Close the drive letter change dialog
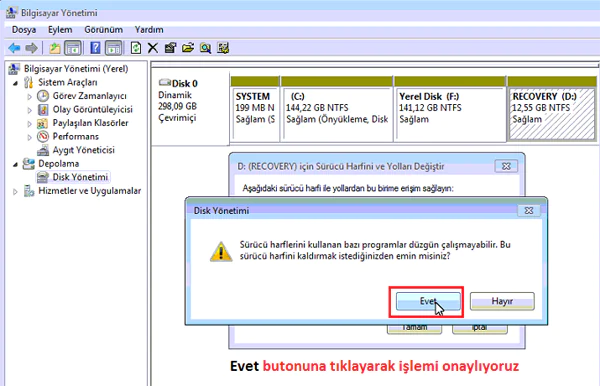This screenshot has width=600, height=386. [506, 166]
